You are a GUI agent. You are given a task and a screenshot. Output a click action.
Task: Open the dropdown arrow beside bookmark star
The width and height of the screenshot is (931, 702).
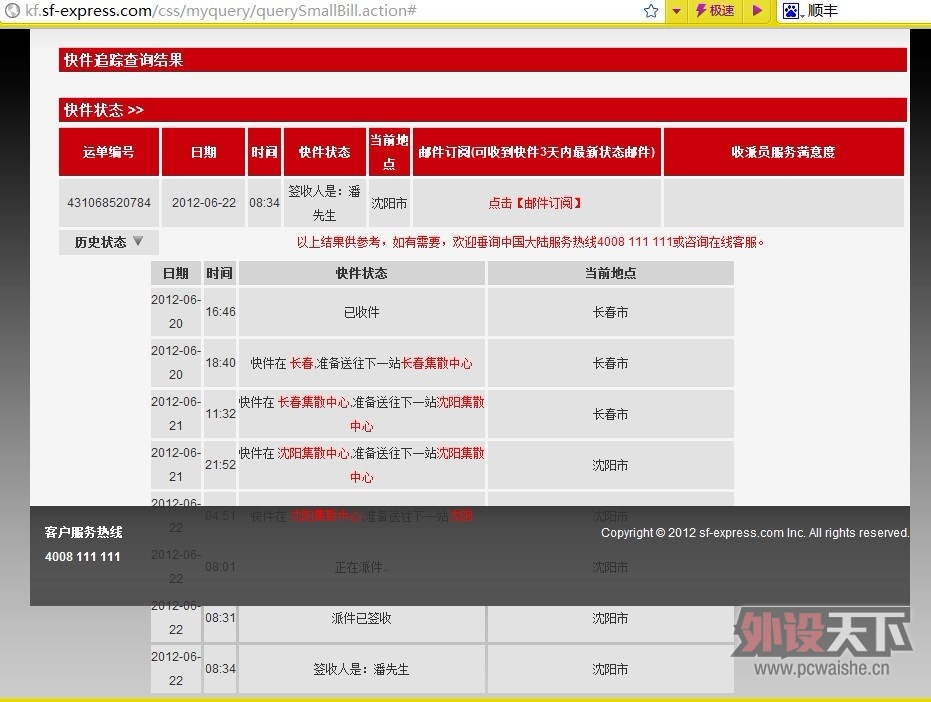coord(676,11)
